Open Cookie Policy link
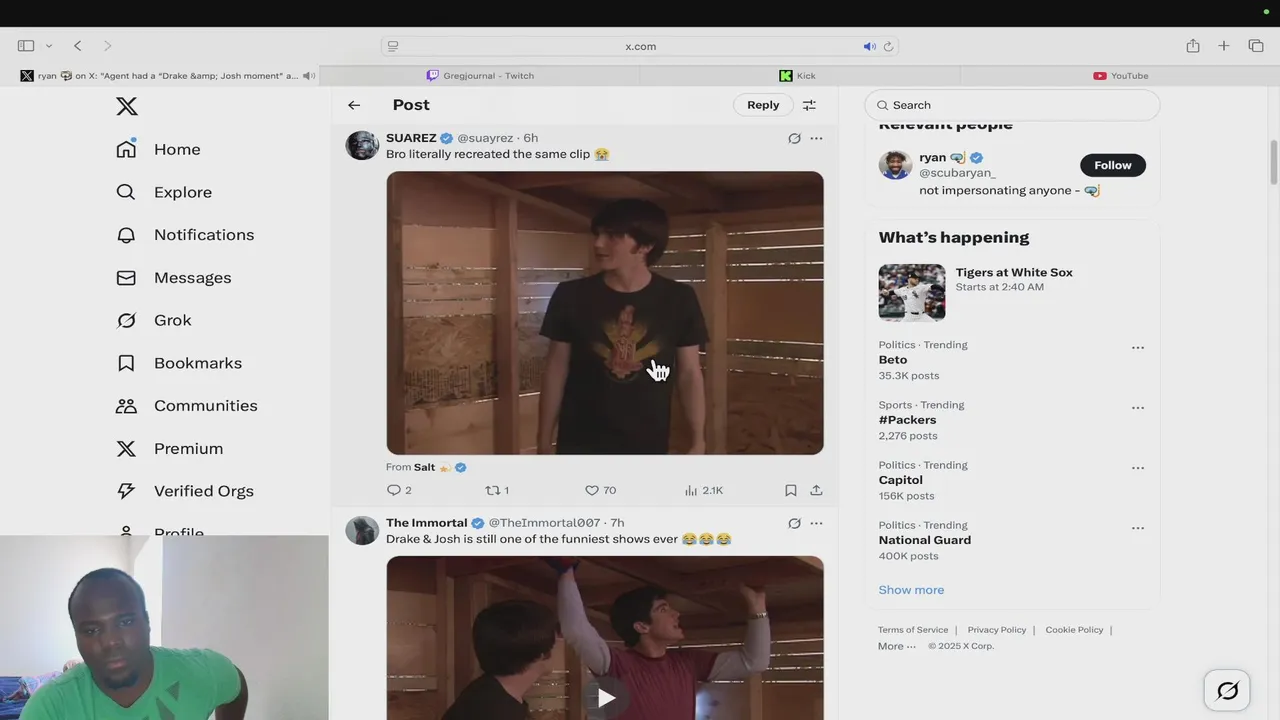1280x720 pixels. [x=1074, y=630]
